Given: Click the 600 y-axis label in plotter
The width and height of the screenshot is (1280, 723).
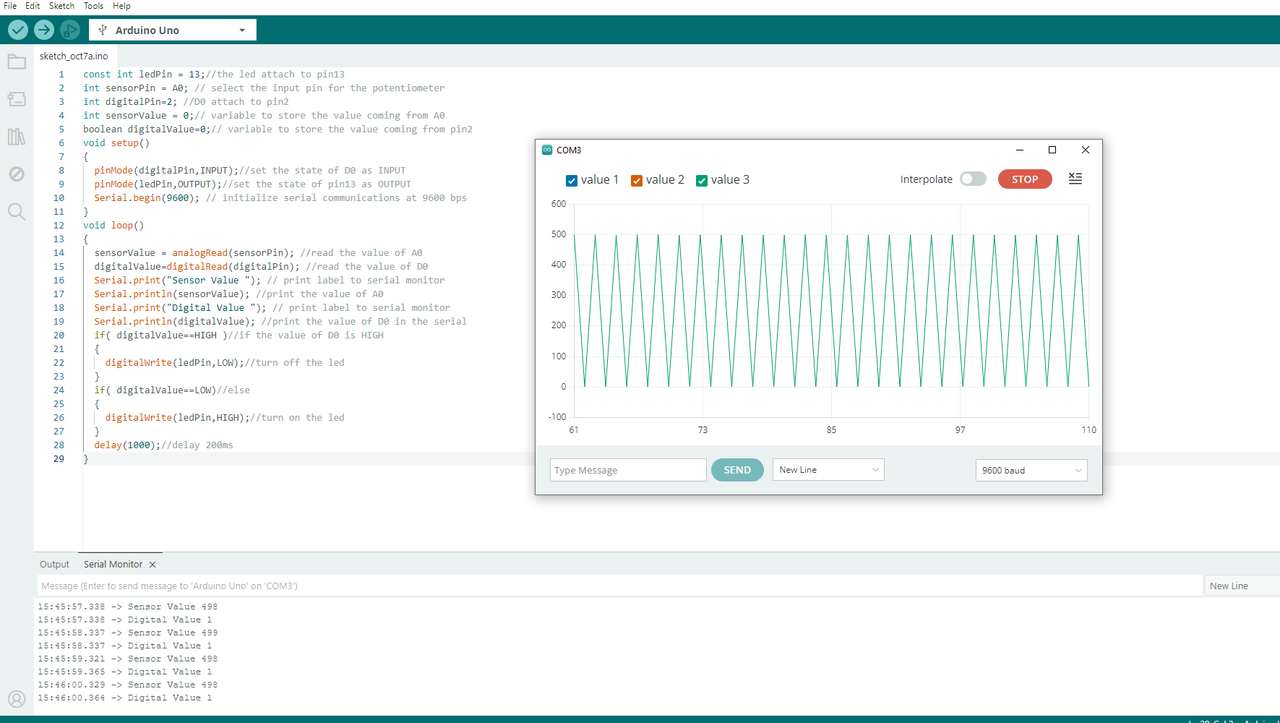Looking at the screenshot, I should point(558,204).
